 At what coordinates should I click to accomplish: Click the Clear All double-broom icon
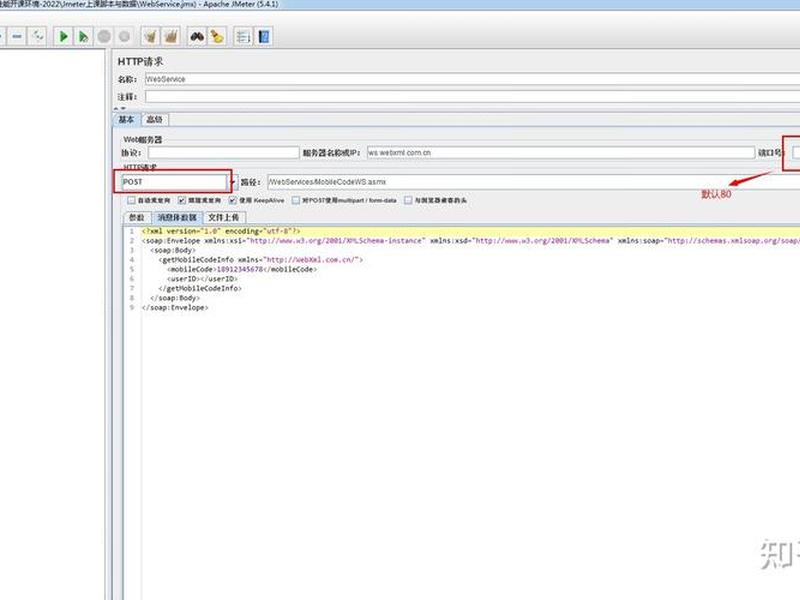coord(171,37)
